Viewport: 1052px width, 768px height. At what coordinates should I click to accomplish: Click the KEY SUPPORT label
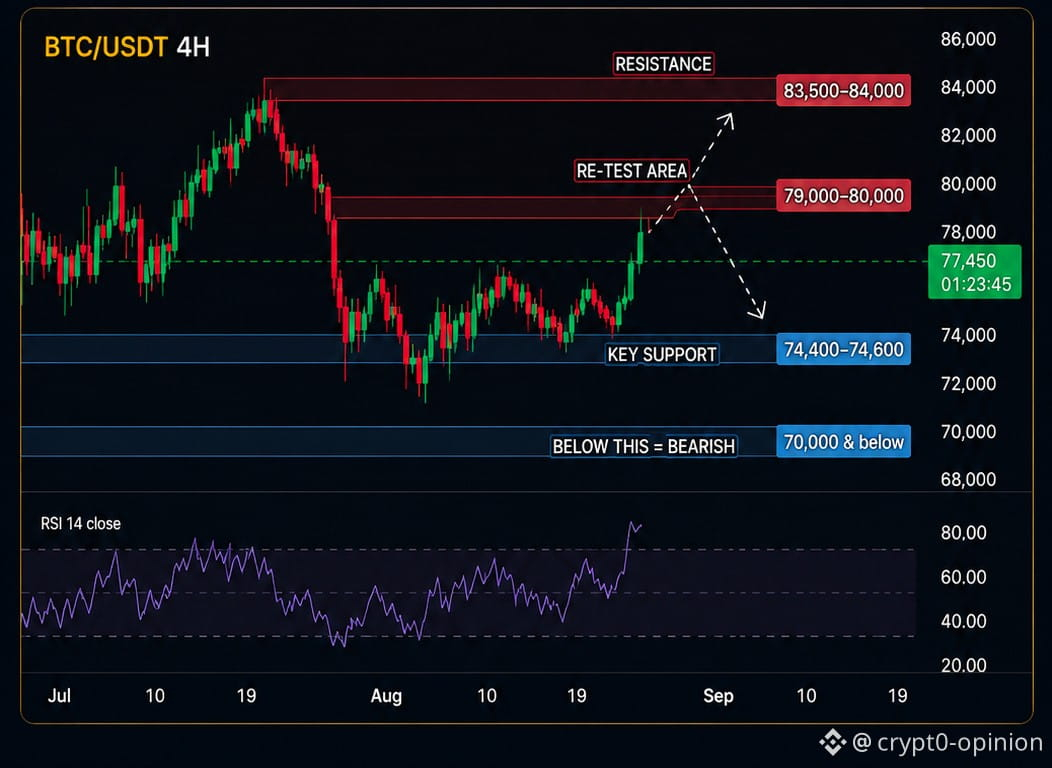pos(662,353)
